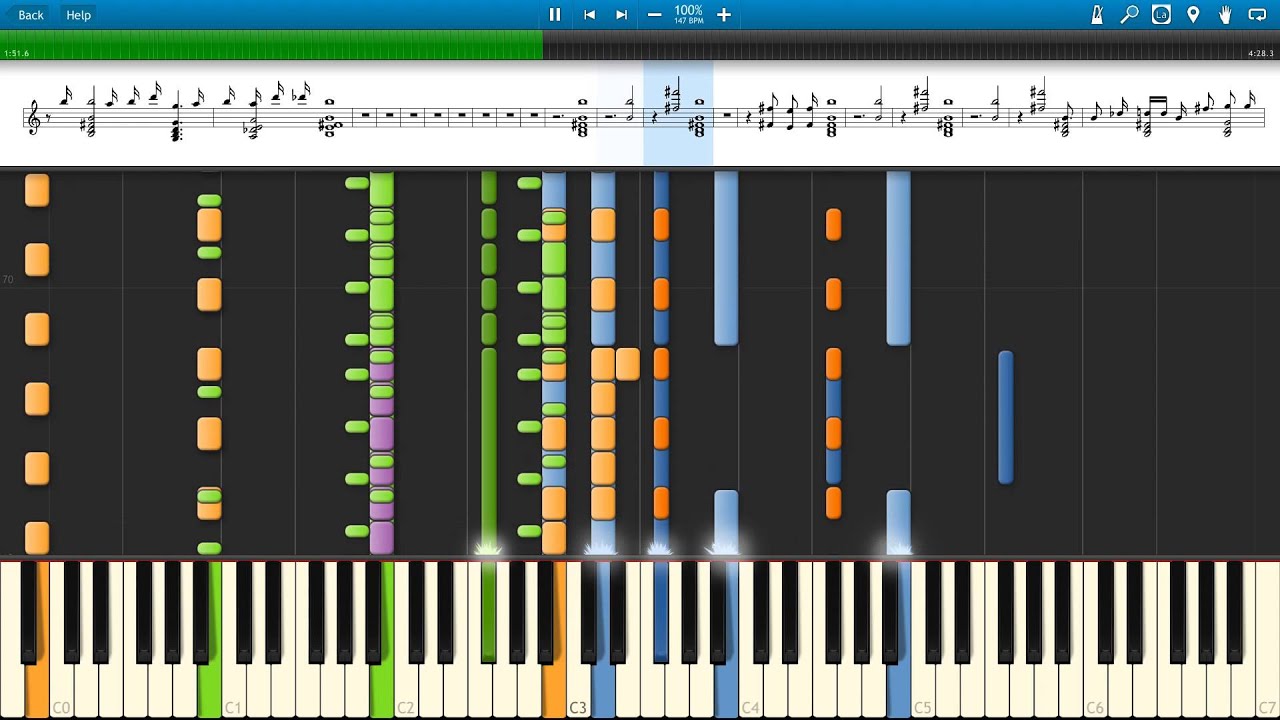Open the zoom magnifier tool
This screenshot has width=1280, height=720.
tap(1129, 15)
